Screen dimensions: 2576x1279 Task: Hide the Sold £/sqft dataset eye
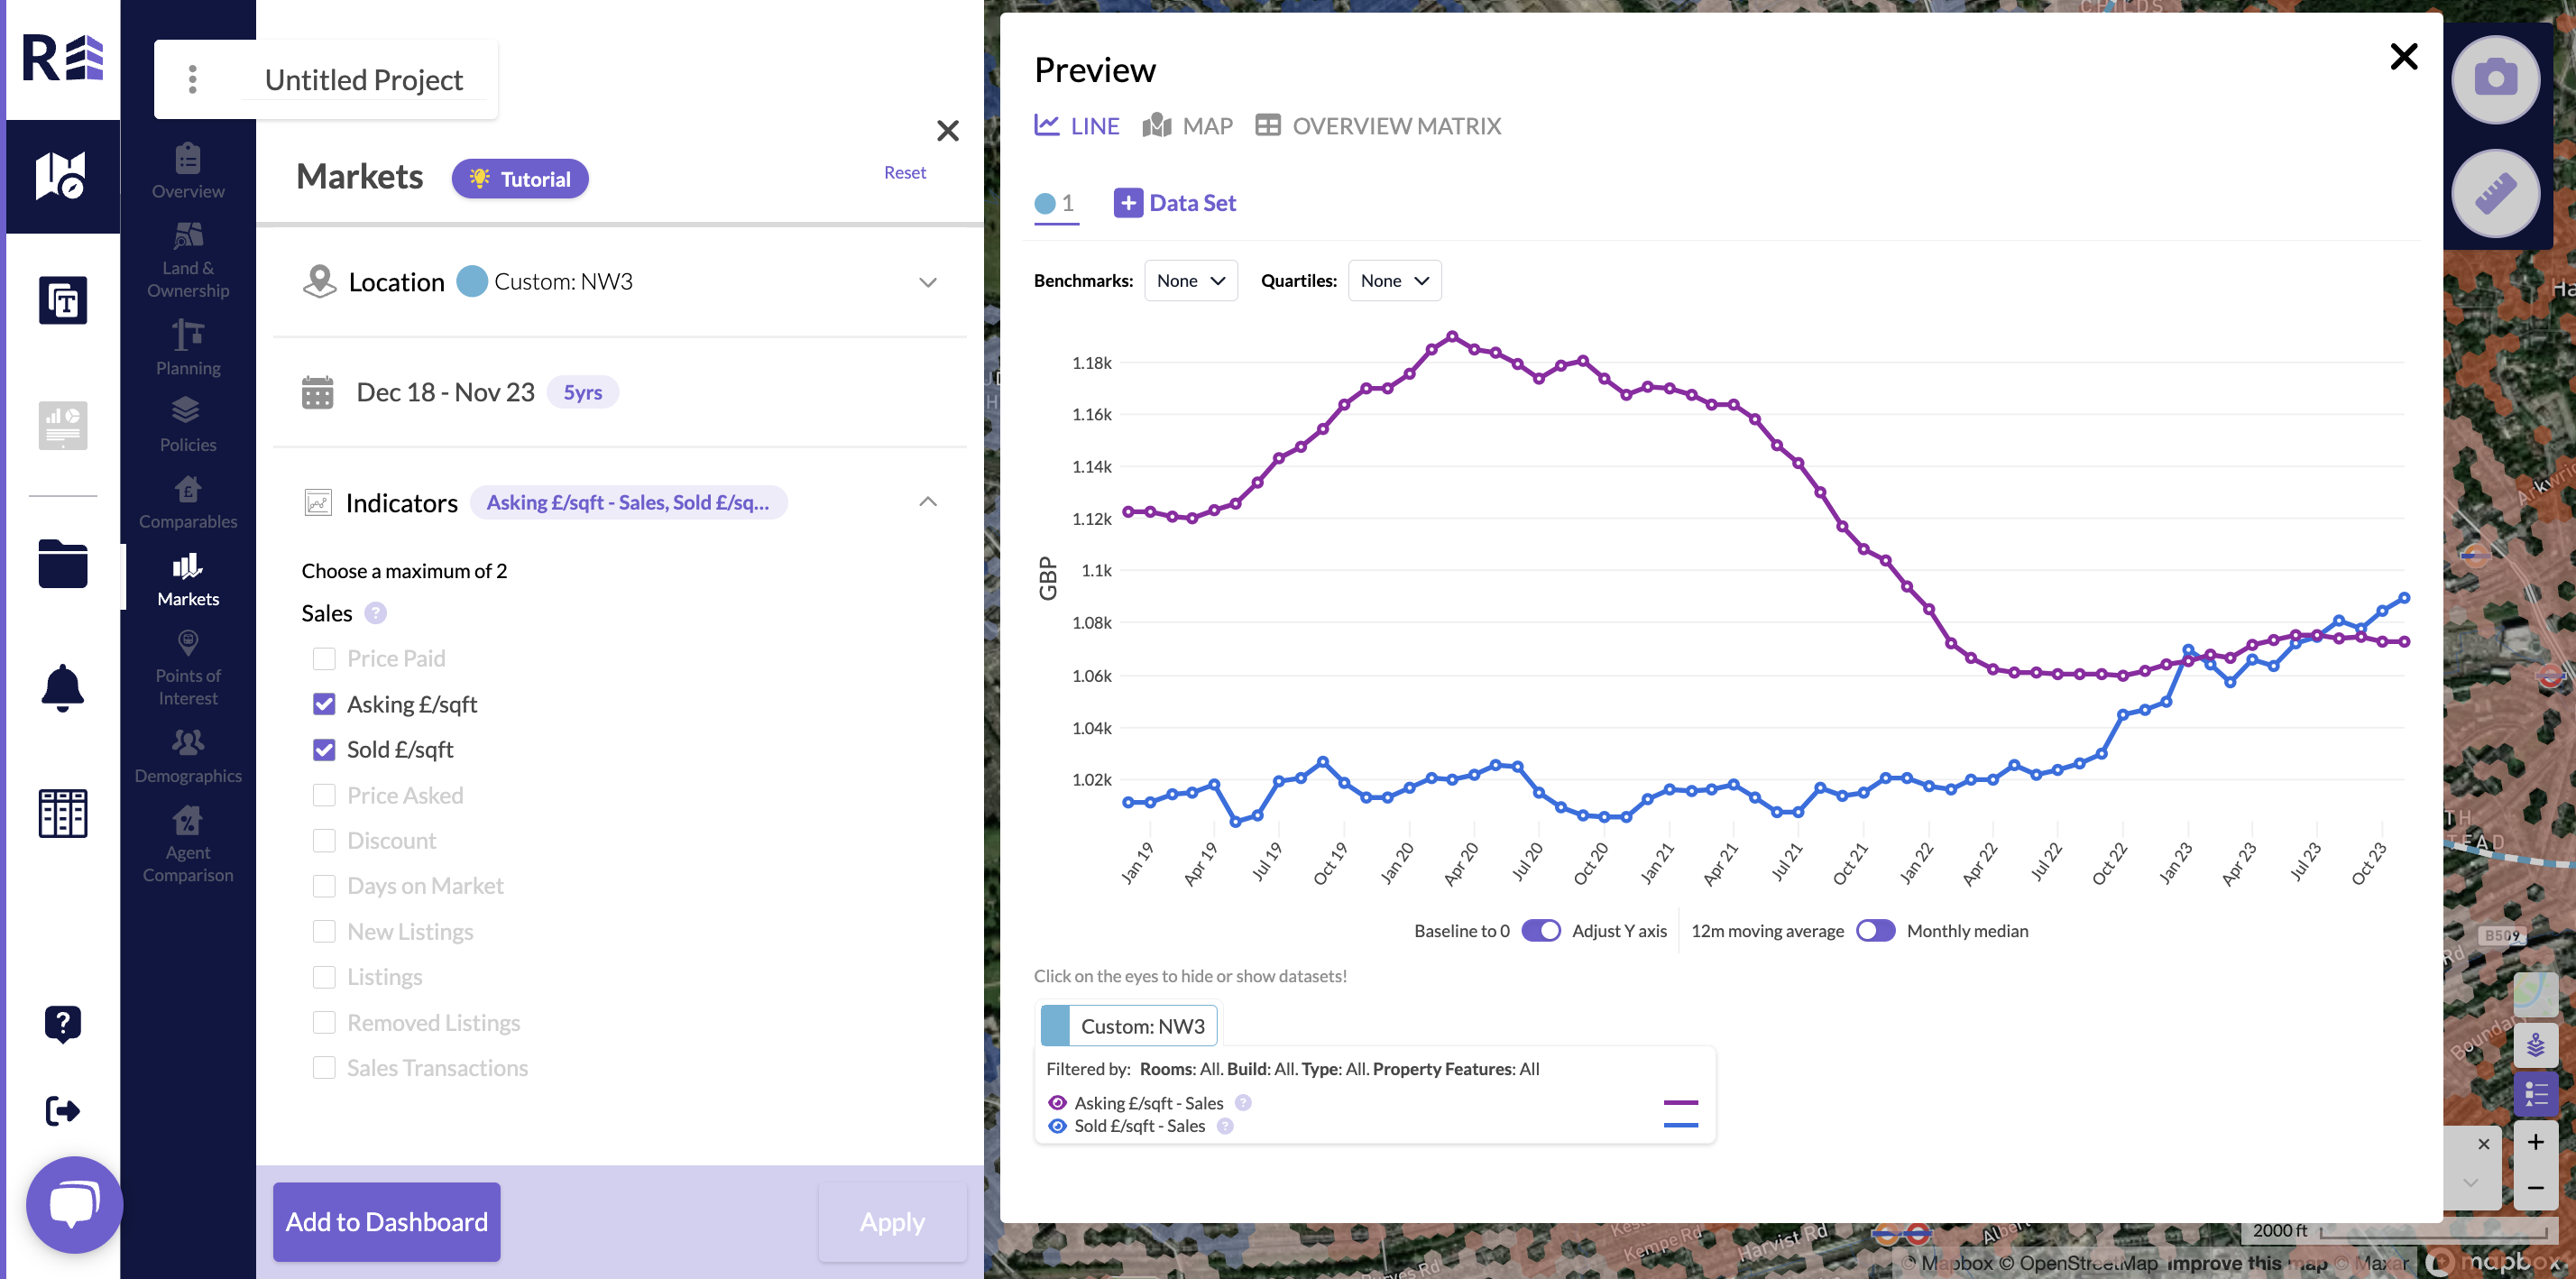click(1057, 1126)
